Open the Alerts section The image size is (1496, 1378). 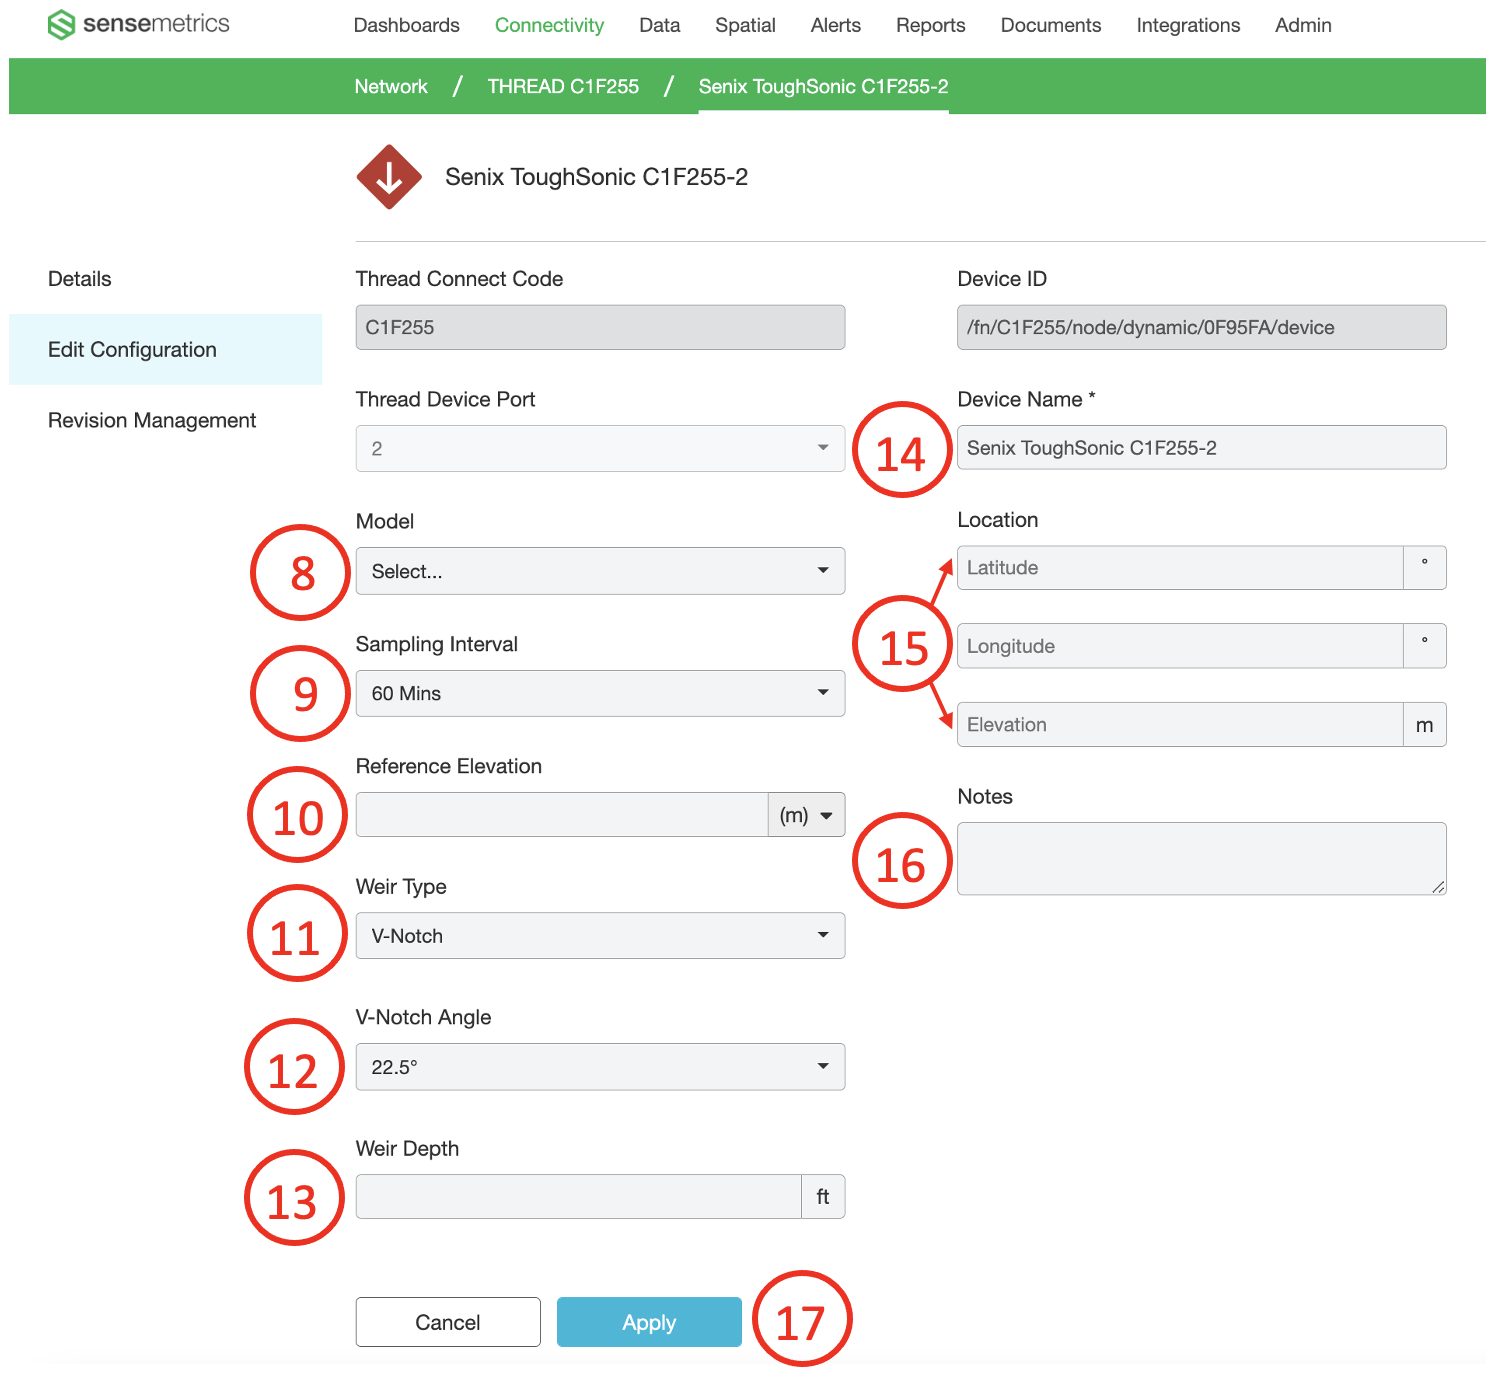(x=835, y=25)
